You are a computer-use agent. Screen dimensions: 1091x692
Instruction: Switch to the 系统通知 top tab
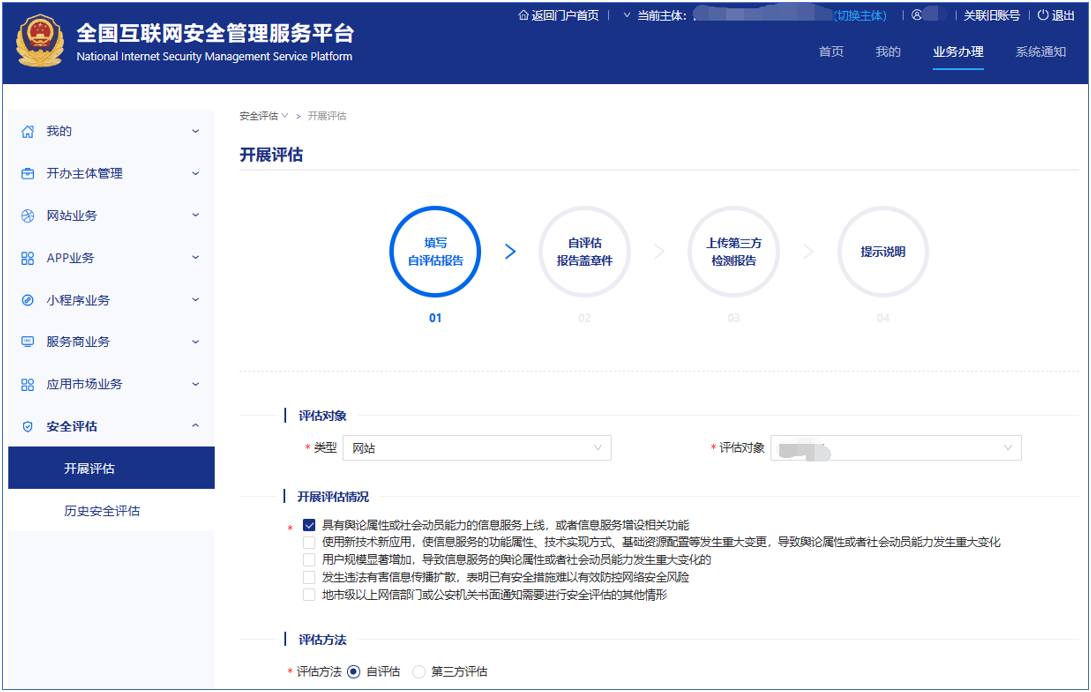(x=1040, y=52)
